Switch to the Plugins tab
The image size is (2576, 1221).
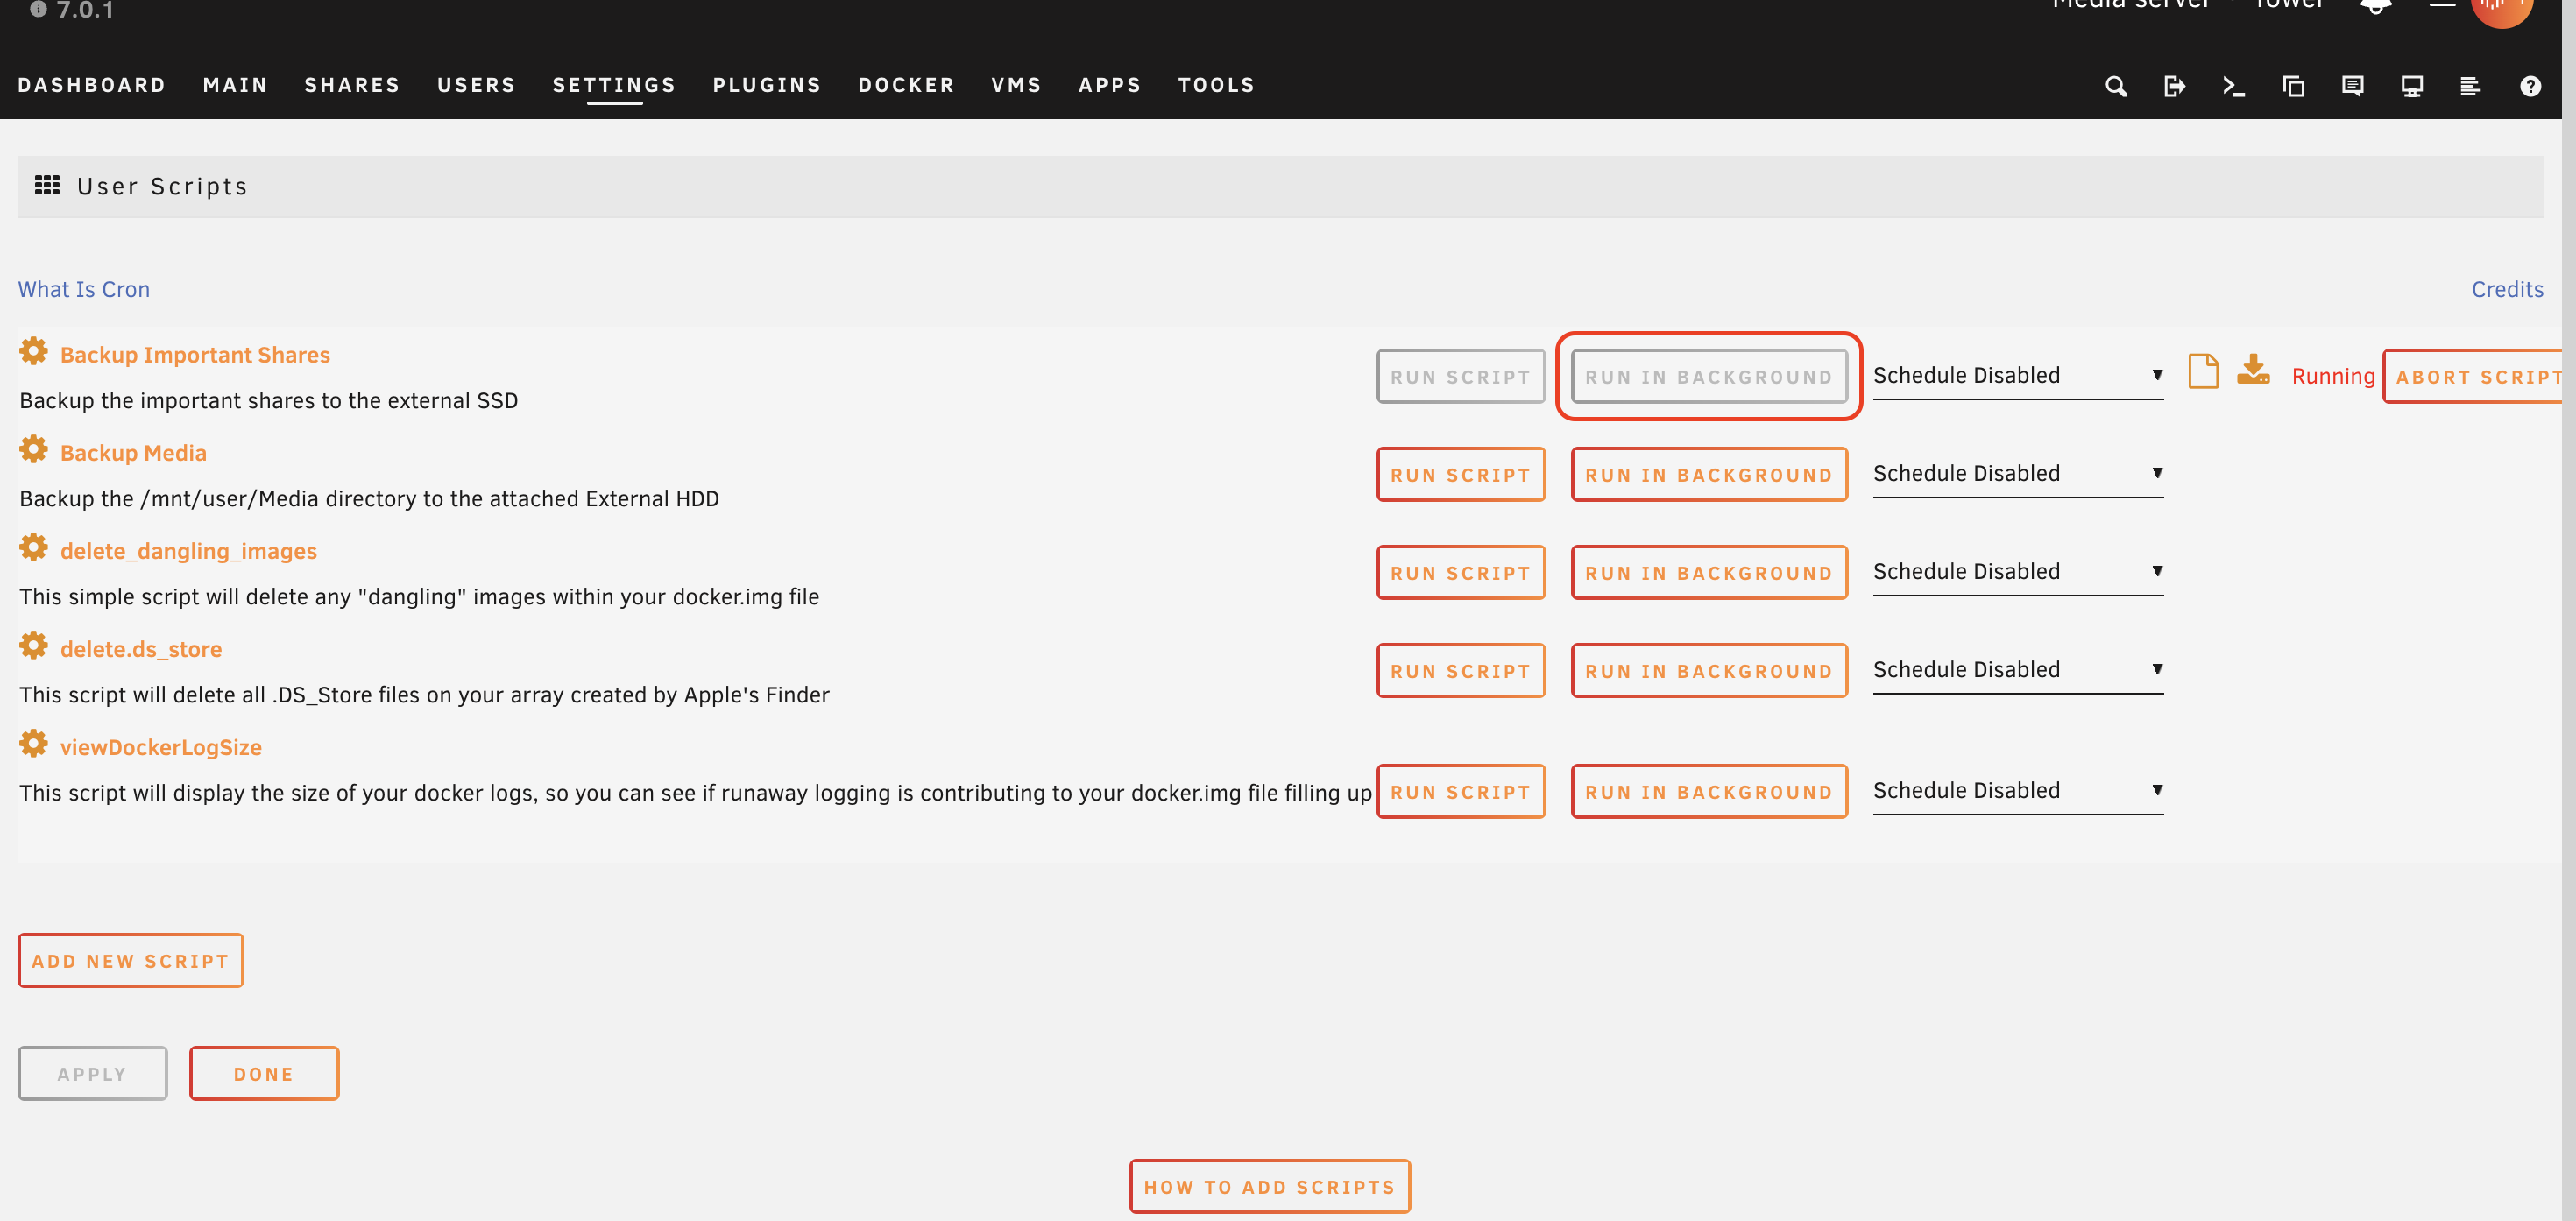[x=767, y=85]
